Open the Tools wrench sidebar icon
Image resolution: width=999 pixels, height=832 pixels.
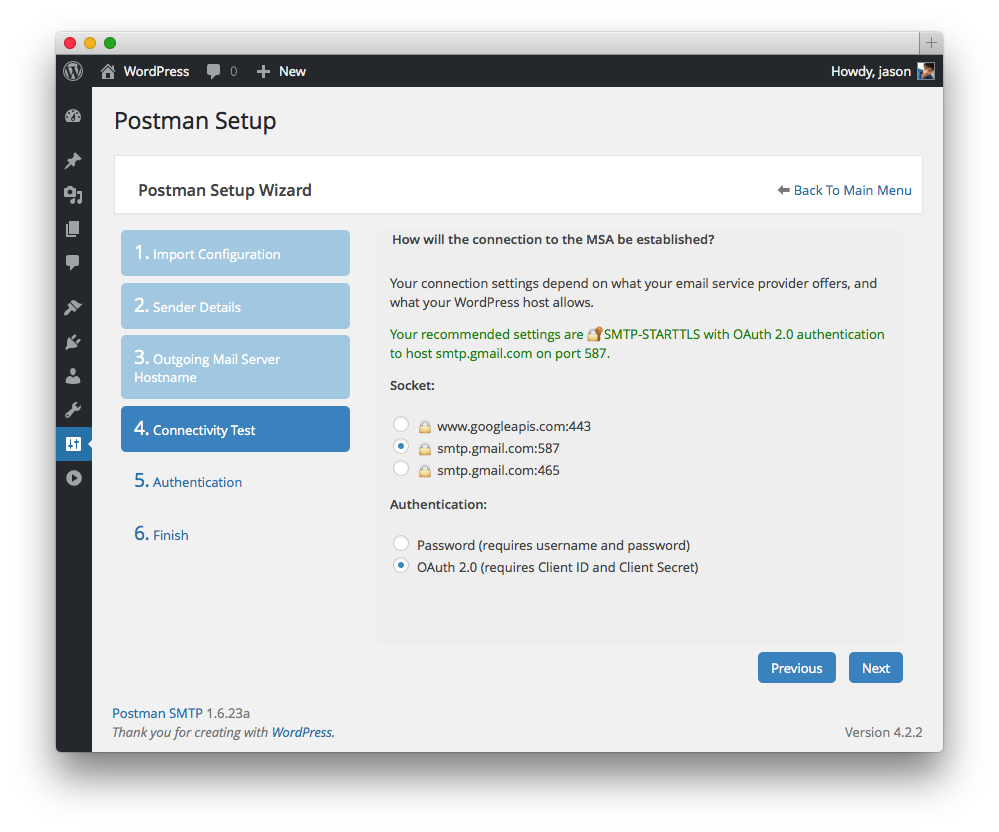point(73,410)
